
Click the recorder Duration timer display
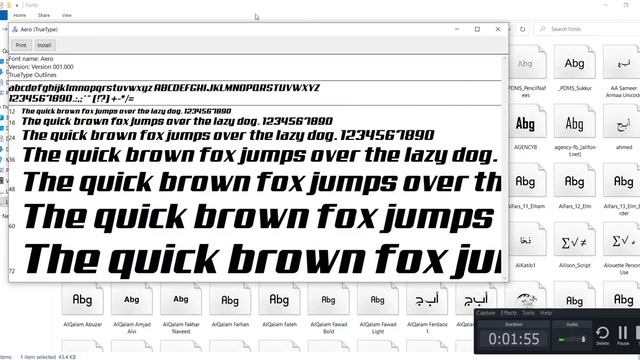(514, 339)
